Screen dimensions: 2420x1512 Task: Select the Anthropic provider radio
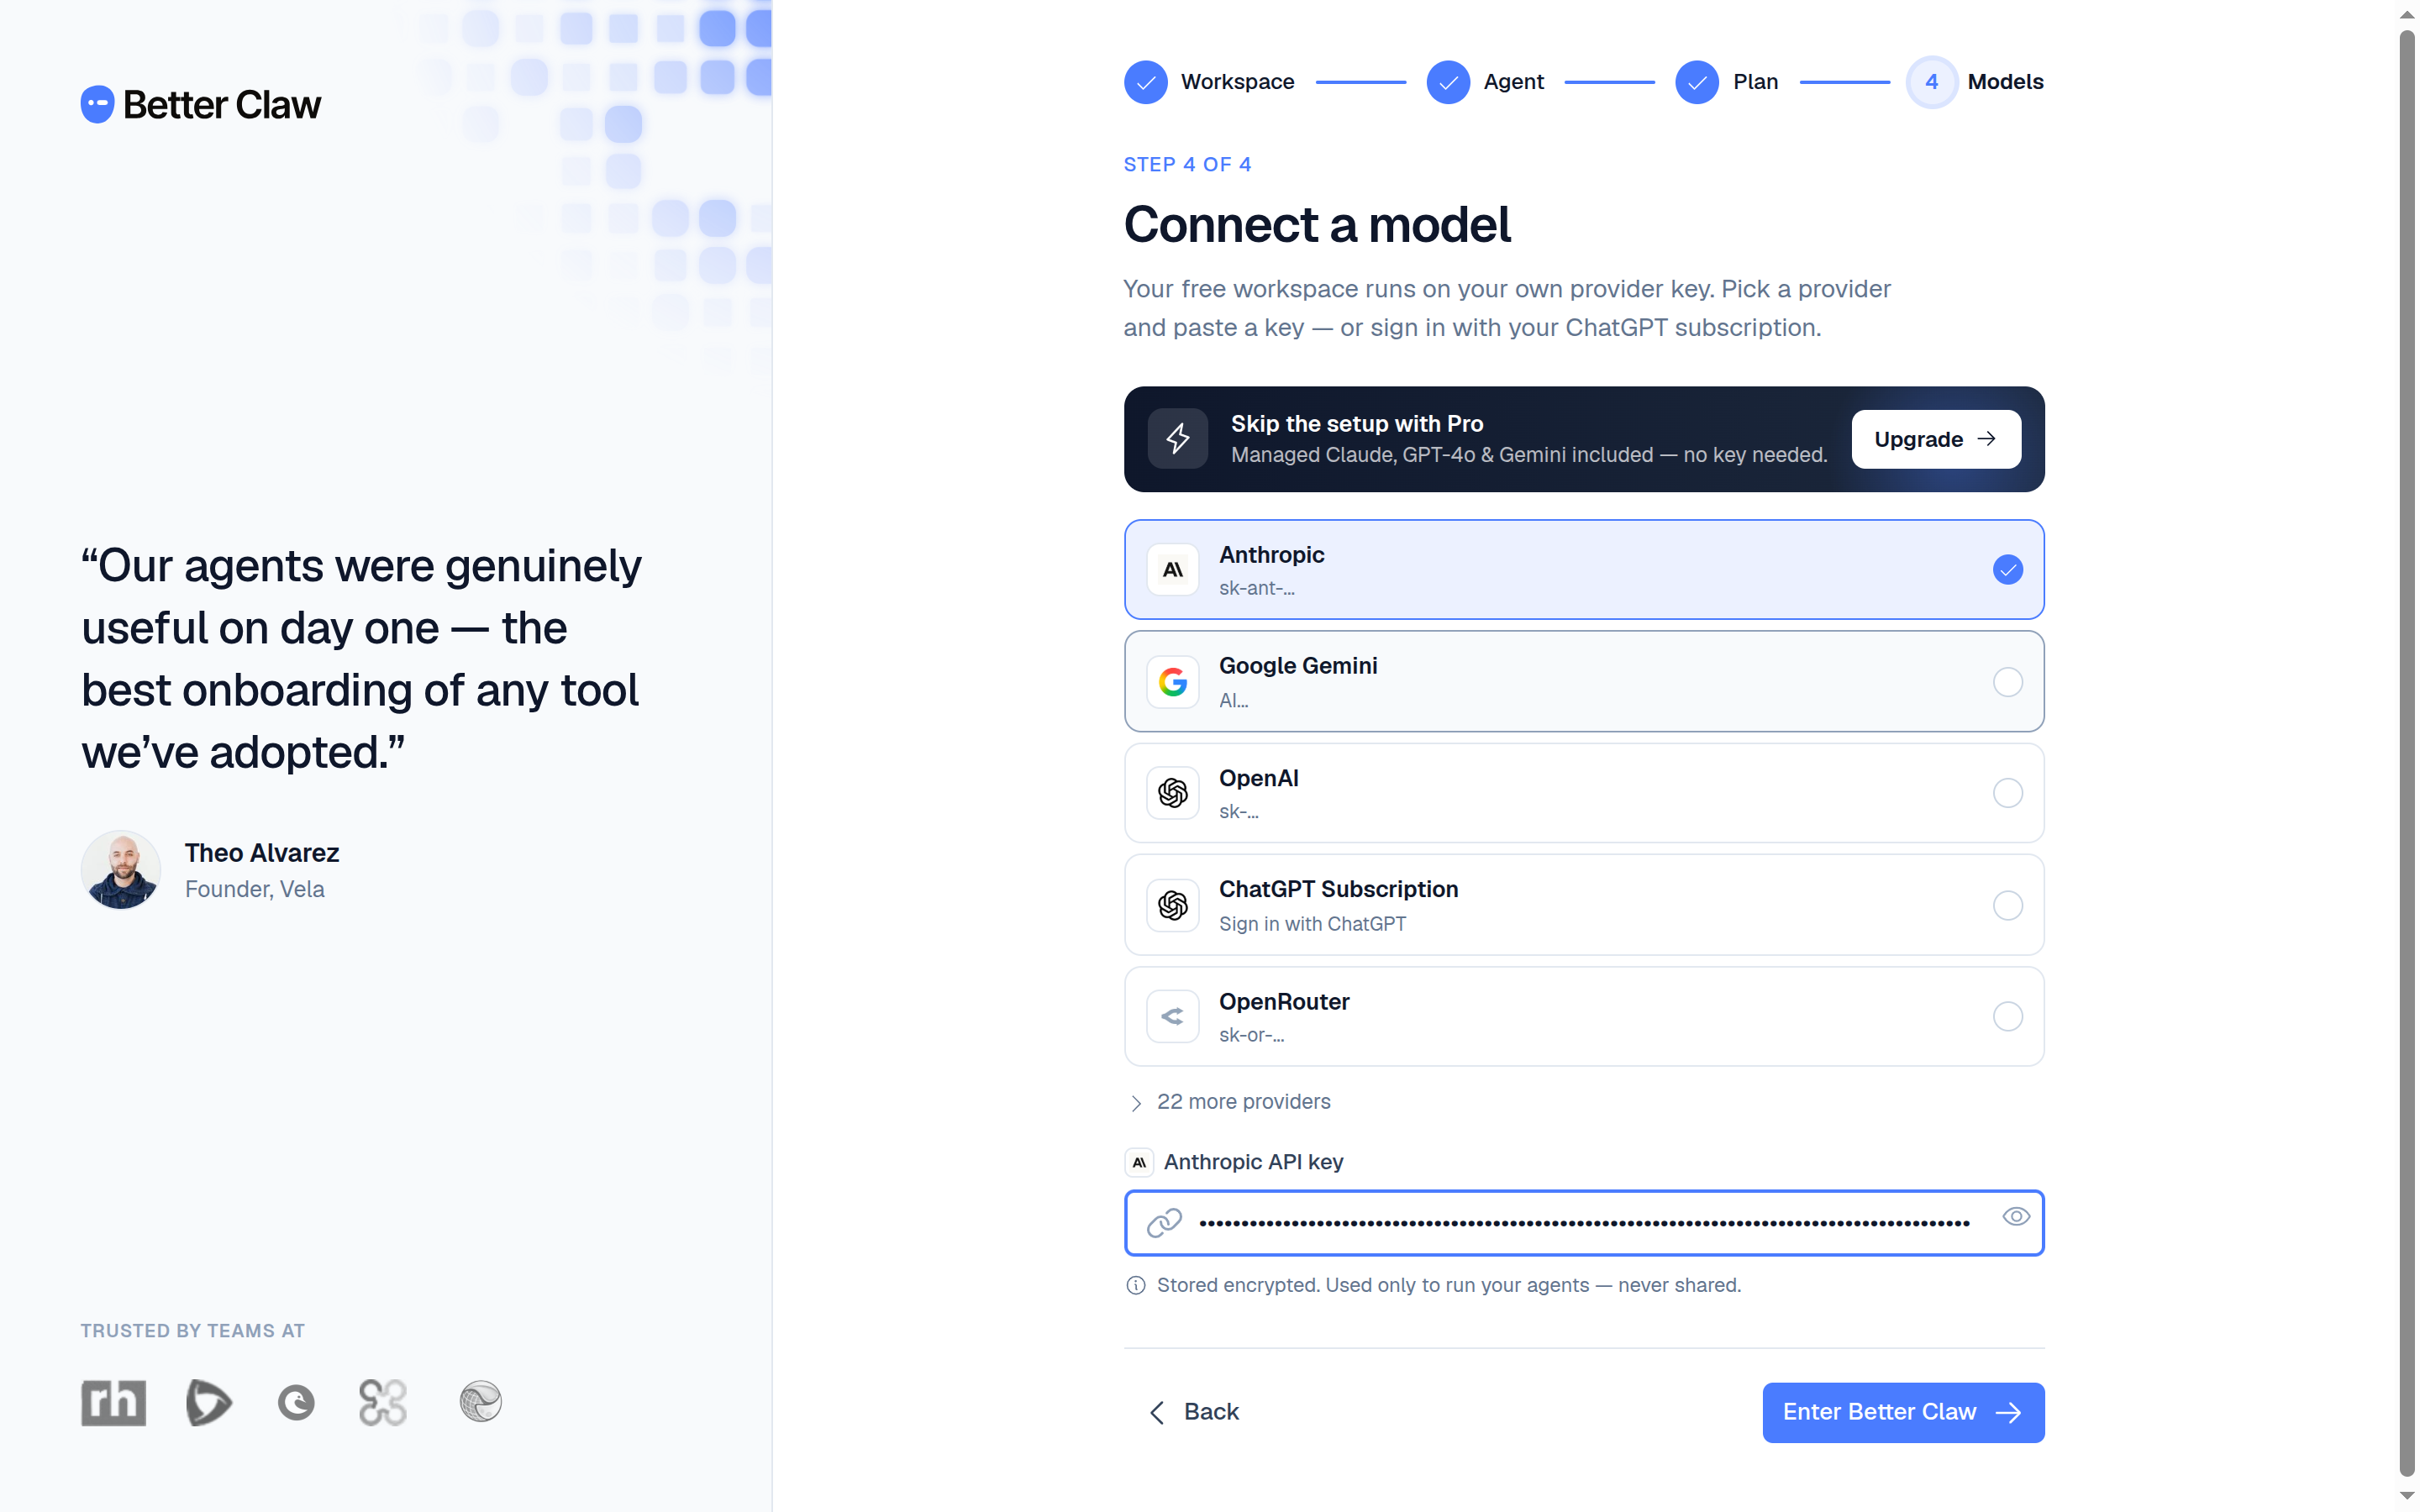(2007, 570)
